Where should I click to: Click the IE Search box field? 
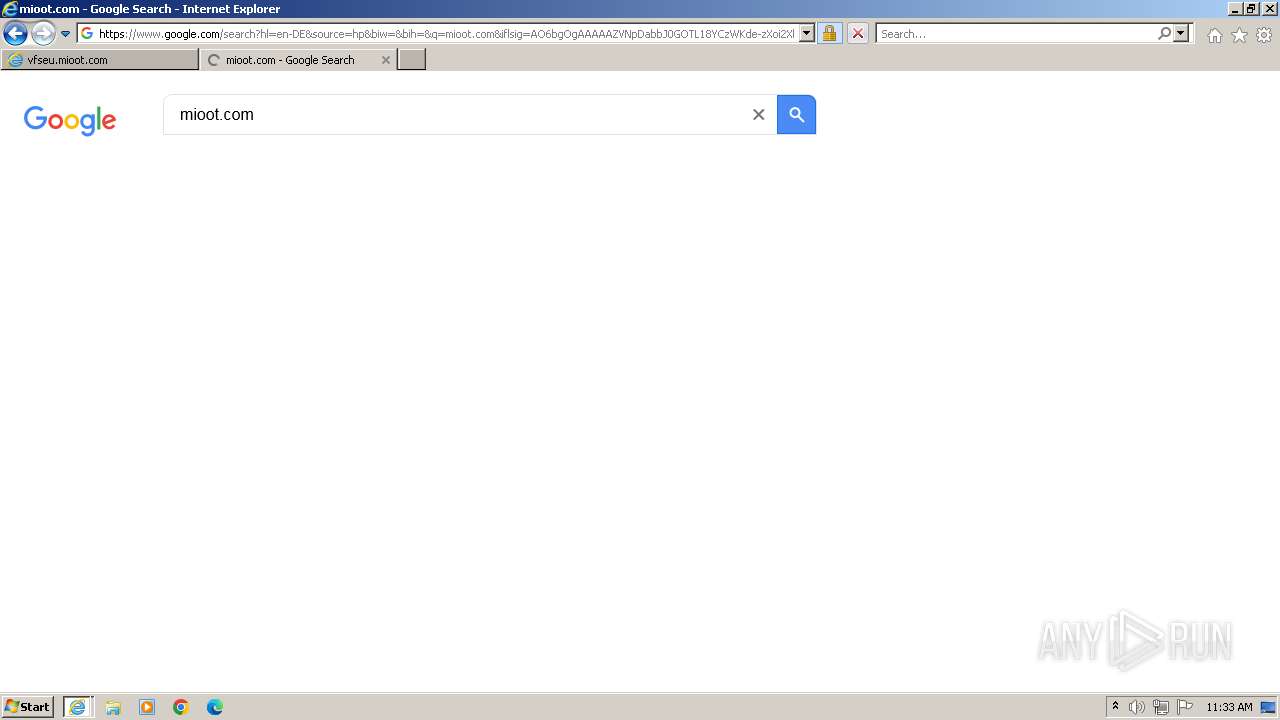(1016, 34)
